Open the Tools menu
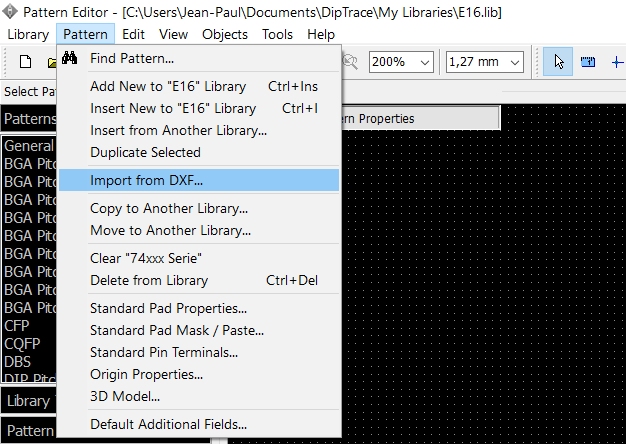 pyautogui.click(x=277, y=34)
